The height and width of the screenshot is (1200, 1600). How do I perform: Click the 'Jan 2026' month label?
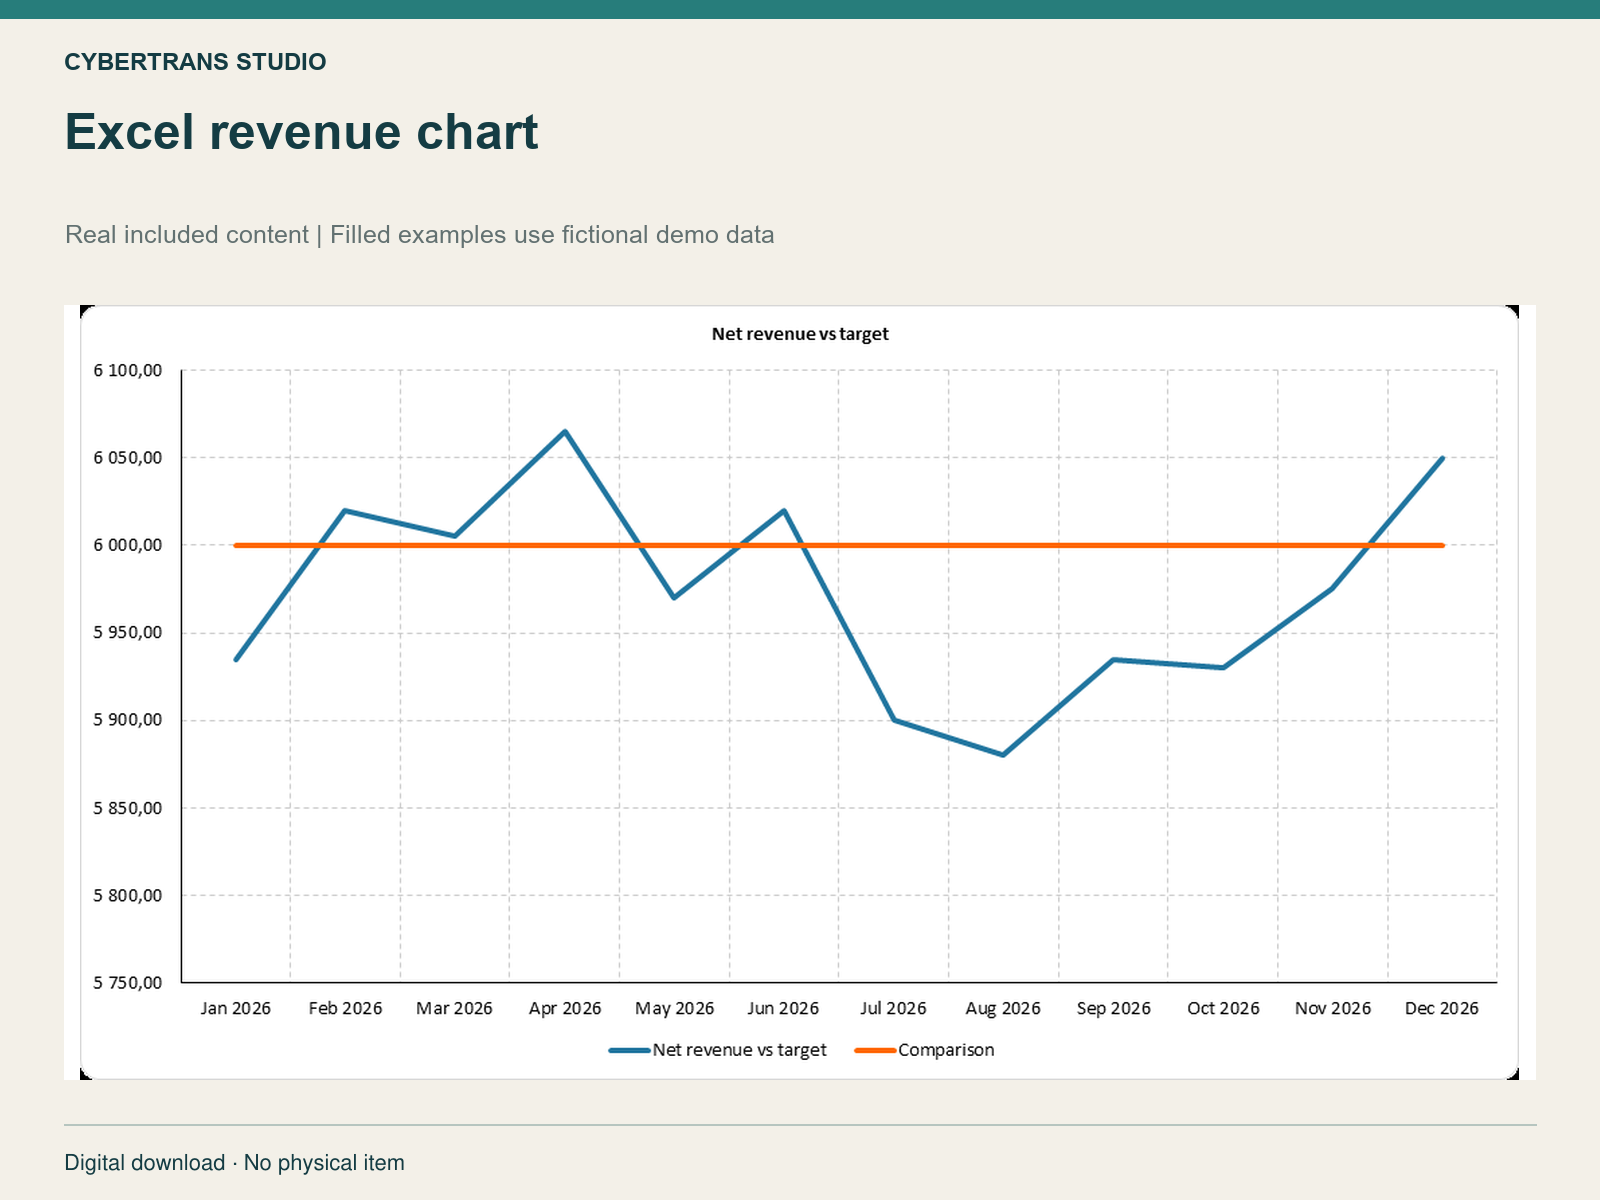236,1008
